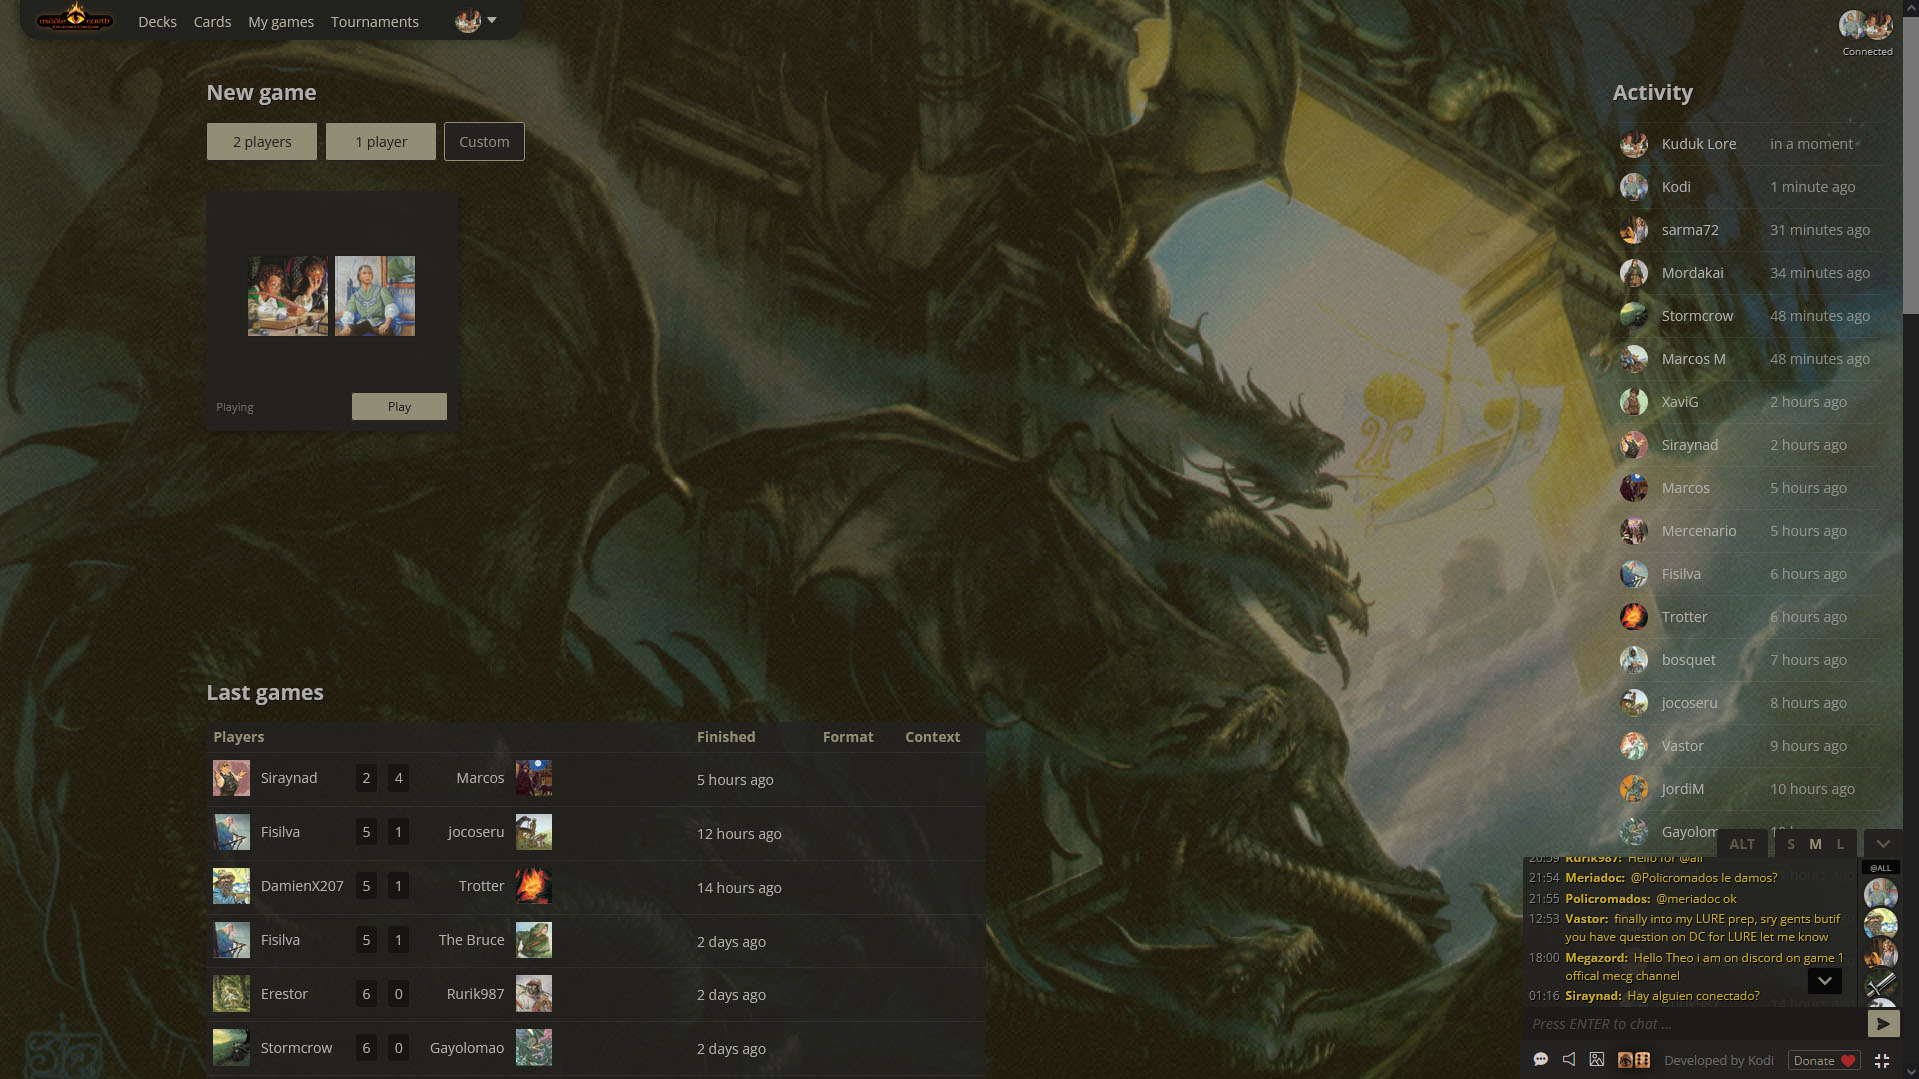
Task: Start a 1 player game
Action: point(381,142)
